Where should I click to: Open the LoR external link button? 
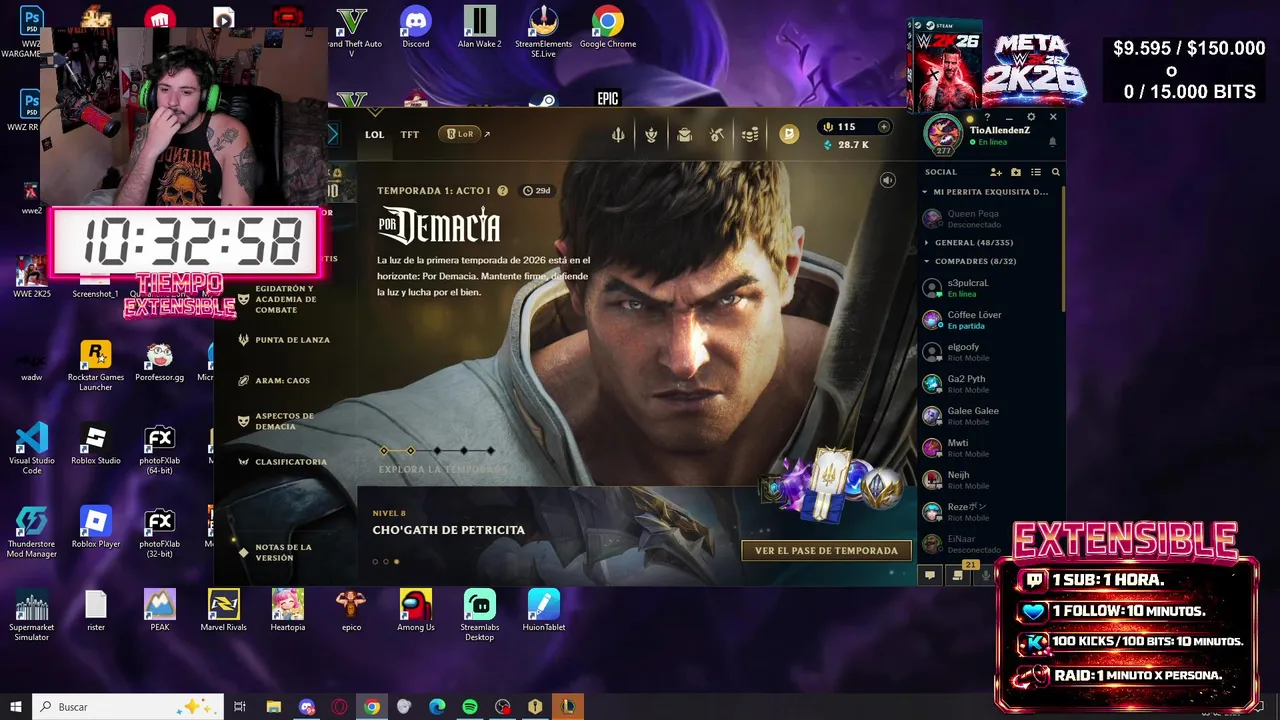click(x=464, y=134)
